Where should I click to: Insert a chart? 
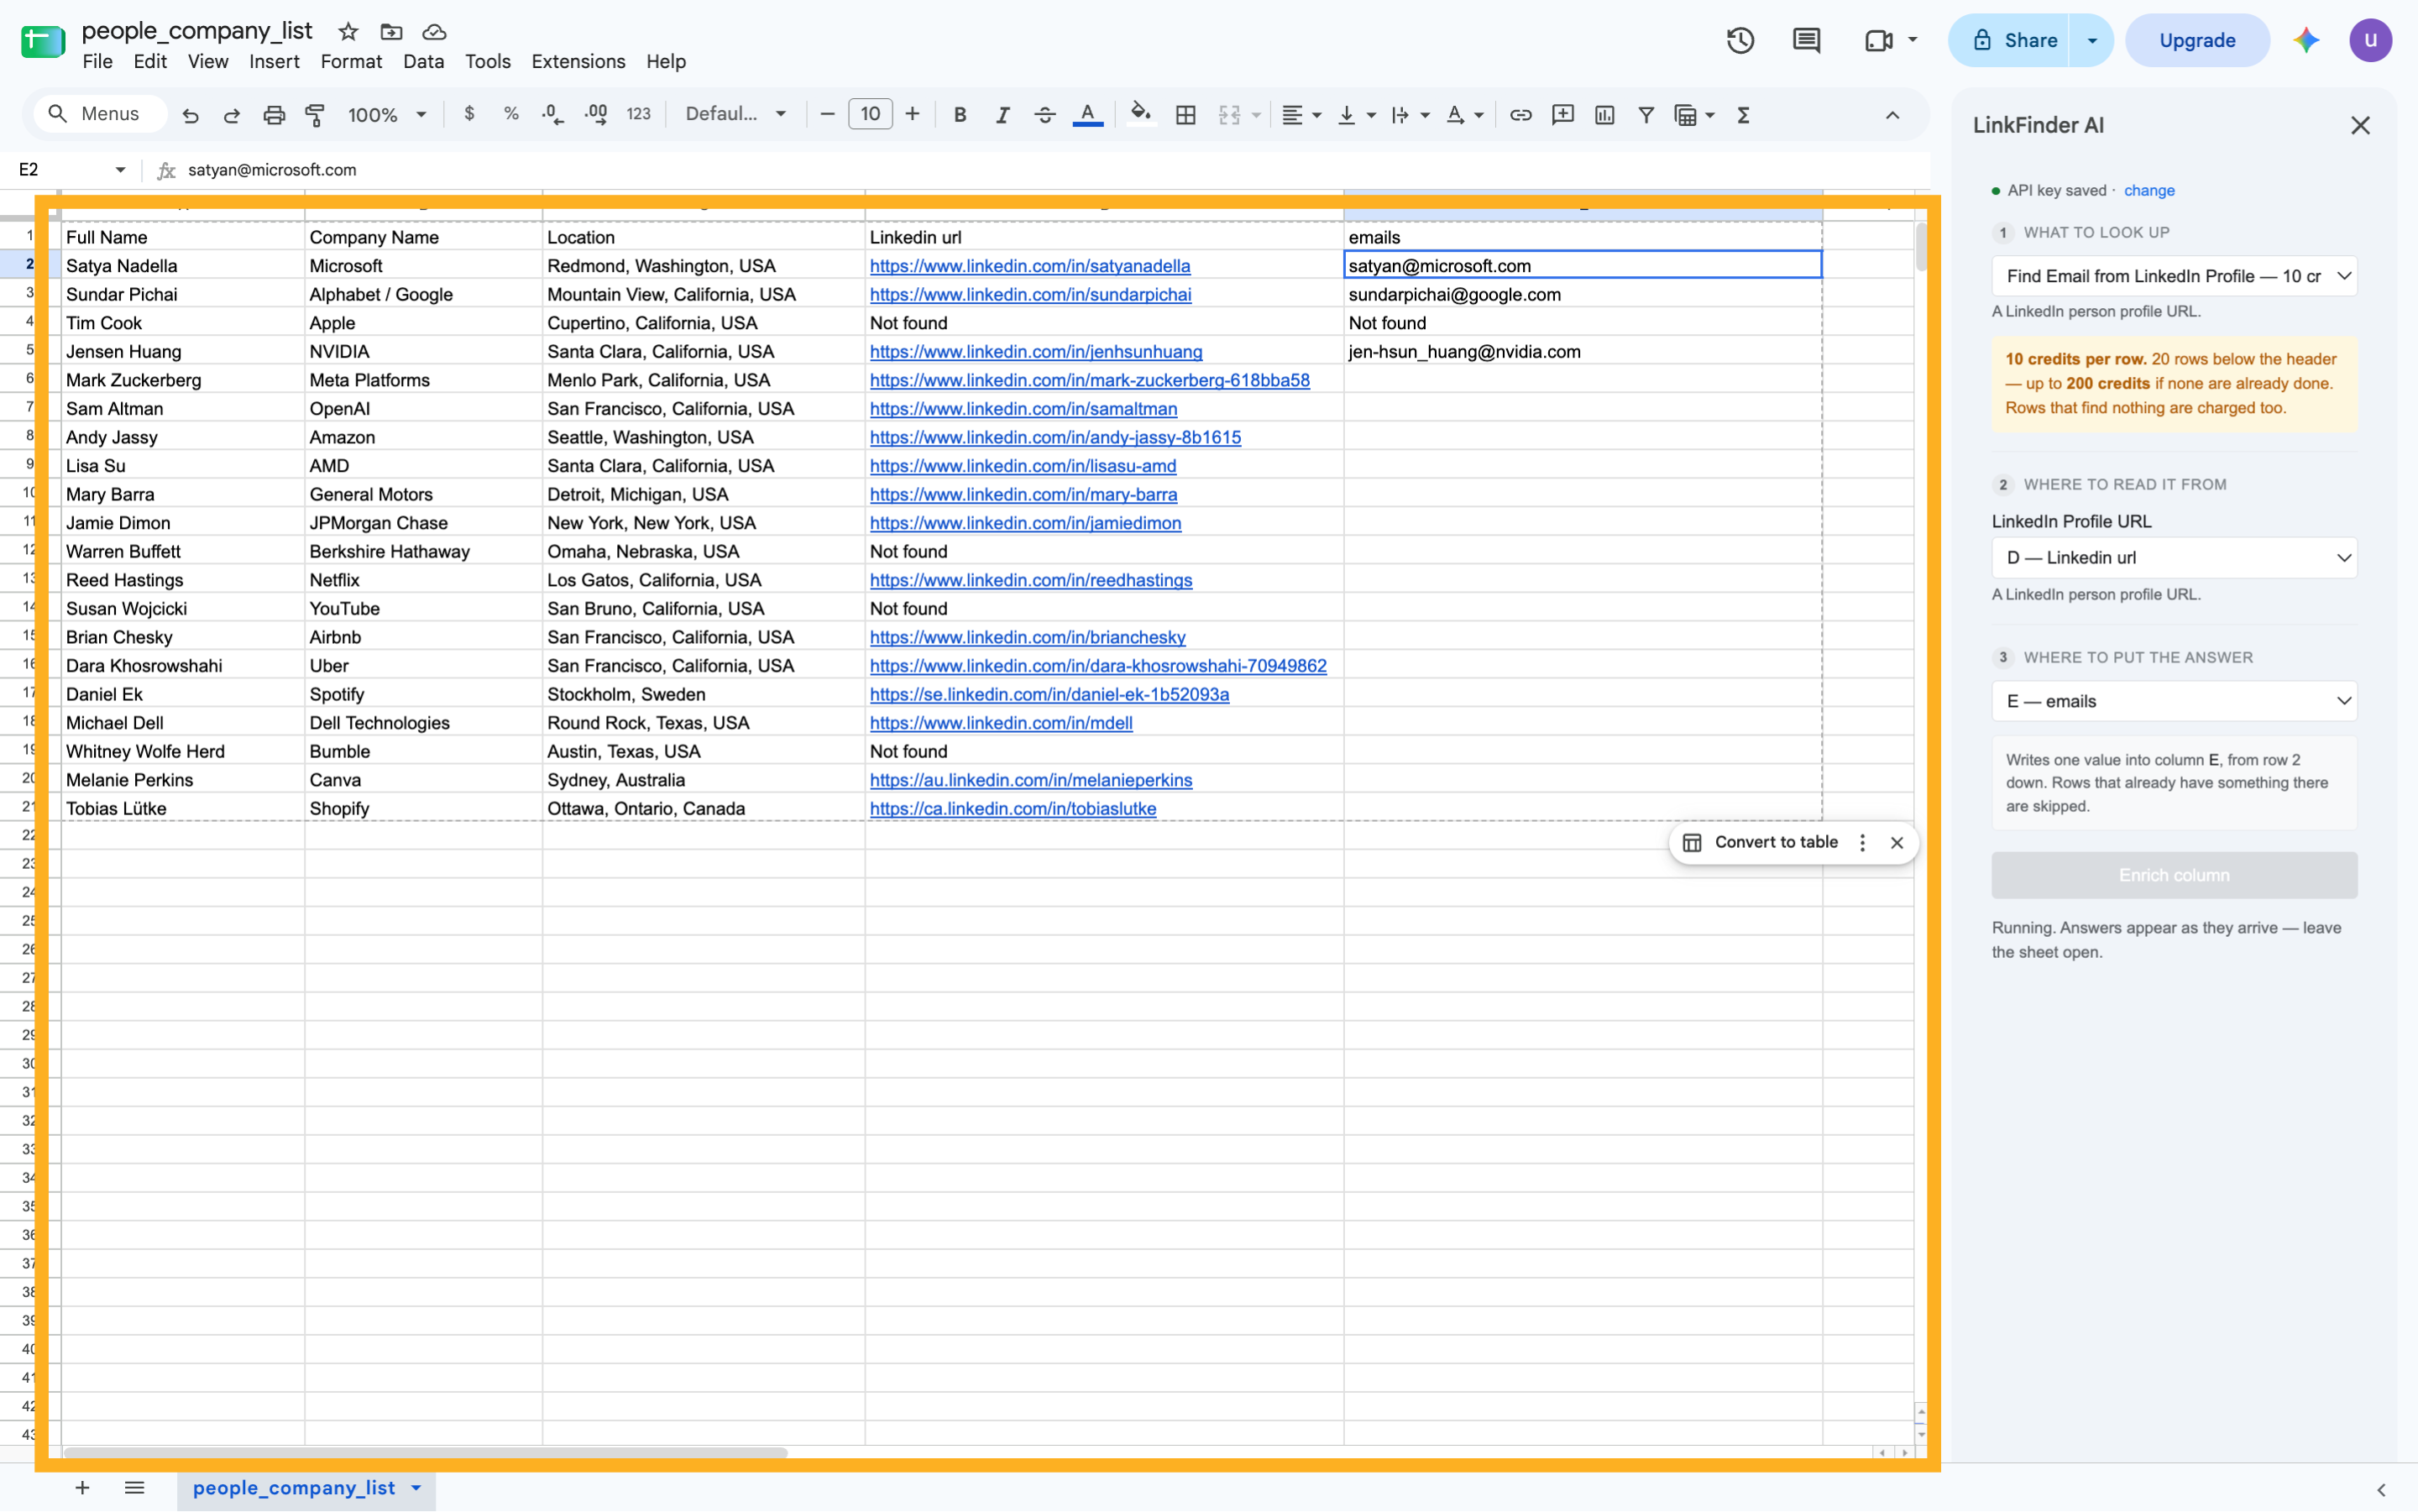pos(1605,115)
